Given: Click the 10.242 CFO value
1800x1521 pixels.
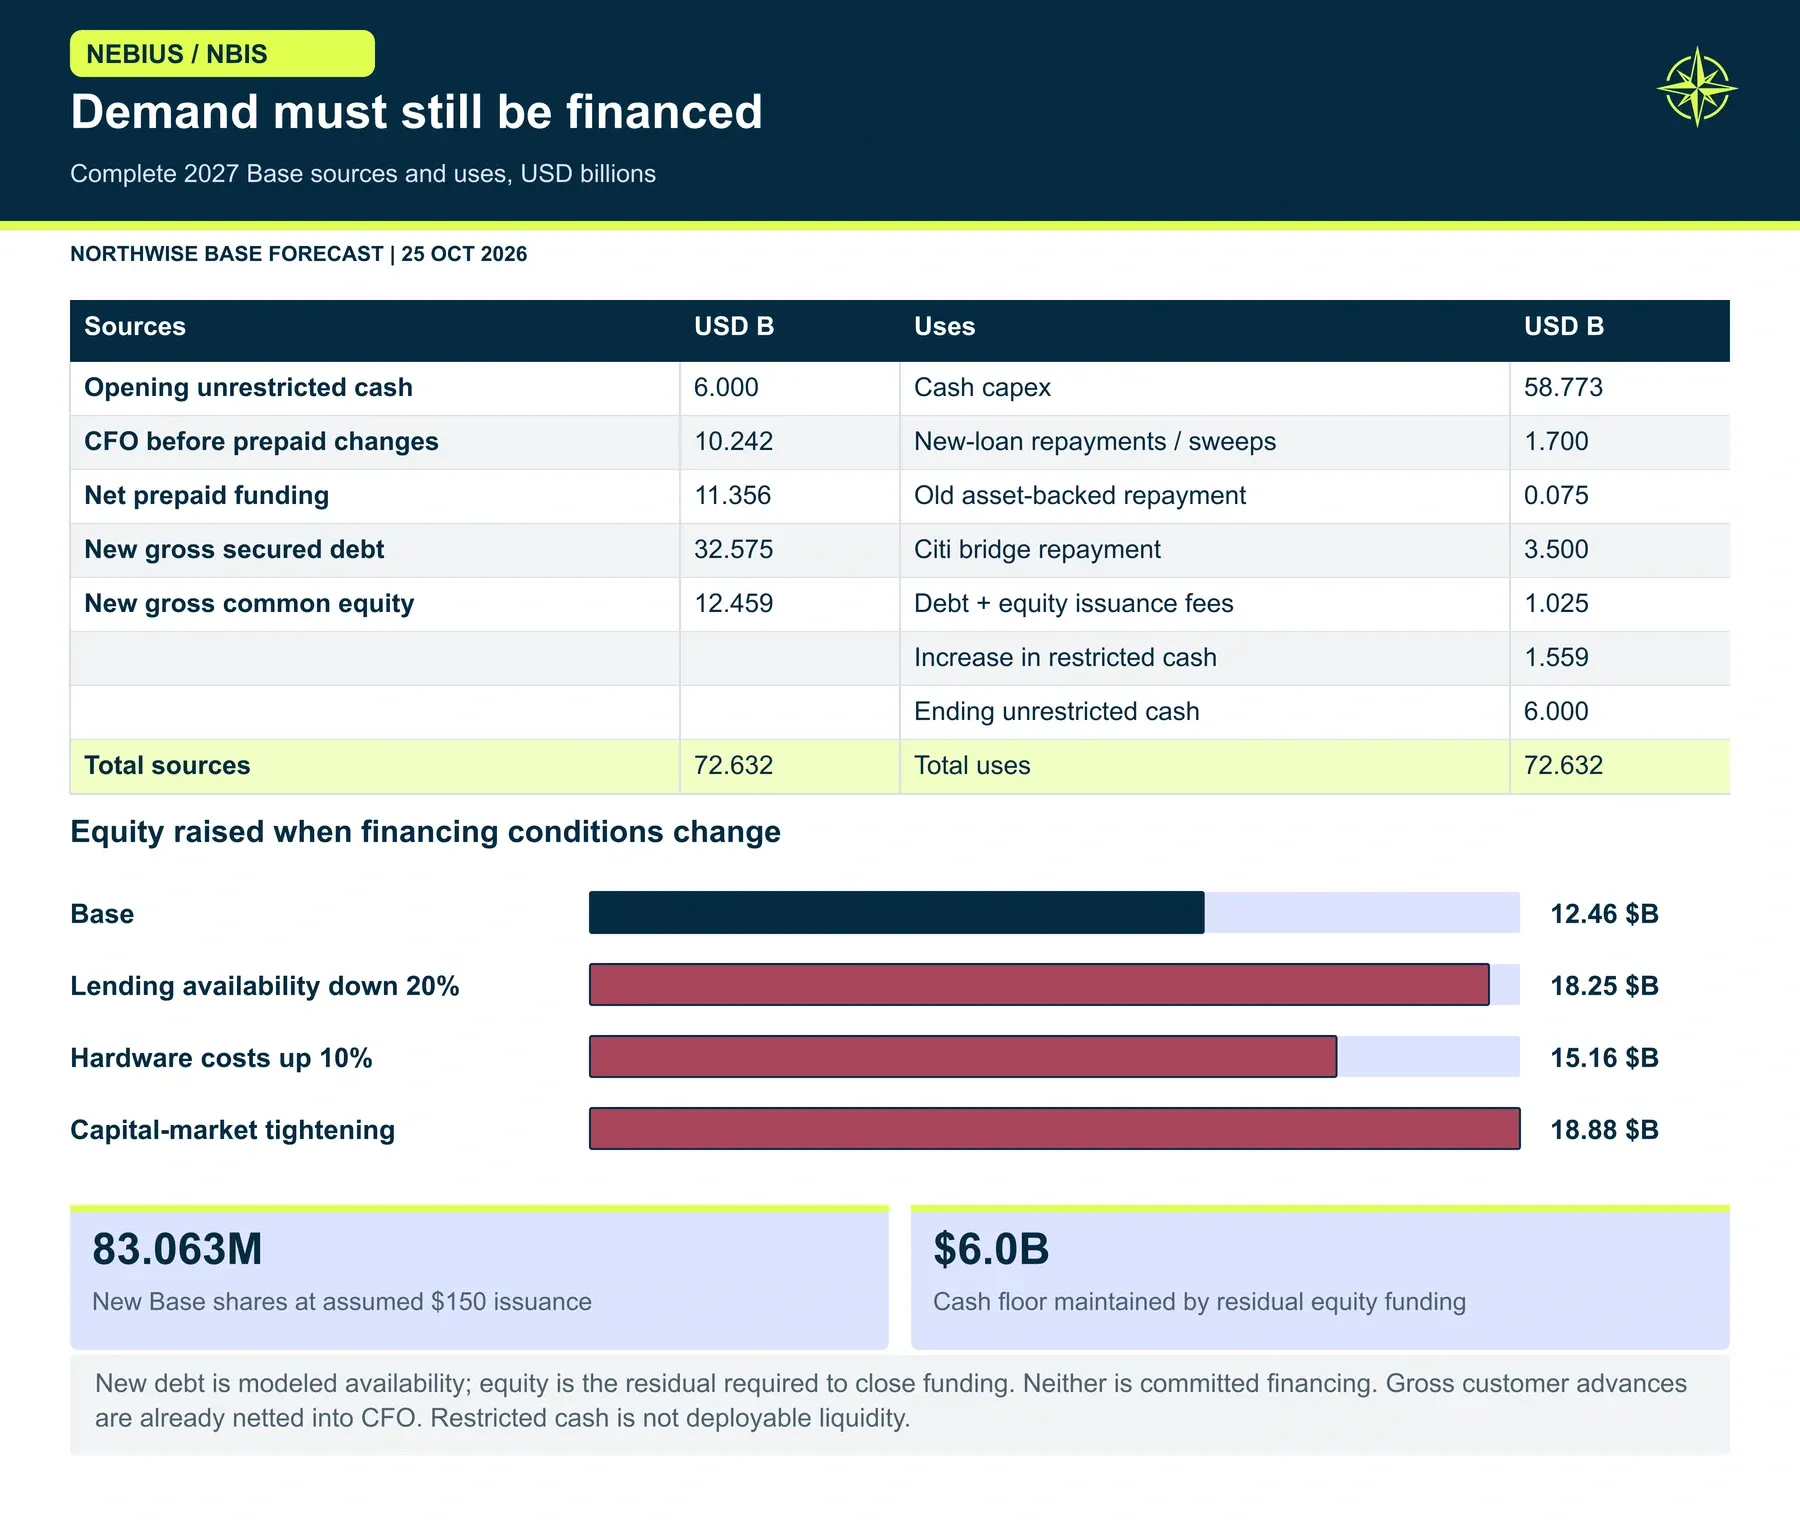Looking at the screenshot, I should click(733, 441).
